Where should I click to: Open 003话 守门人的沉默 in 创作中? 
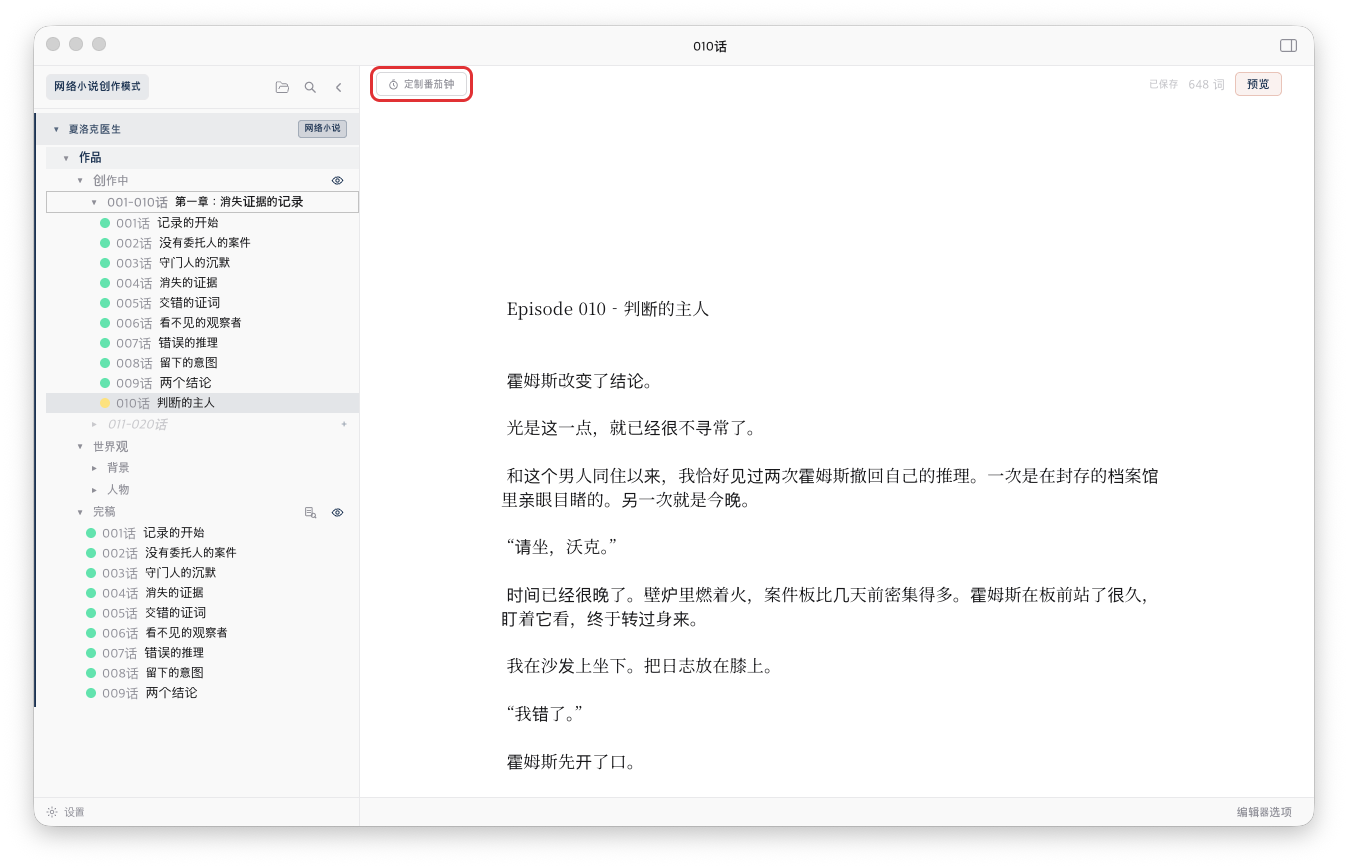click(x=202, y=263)
